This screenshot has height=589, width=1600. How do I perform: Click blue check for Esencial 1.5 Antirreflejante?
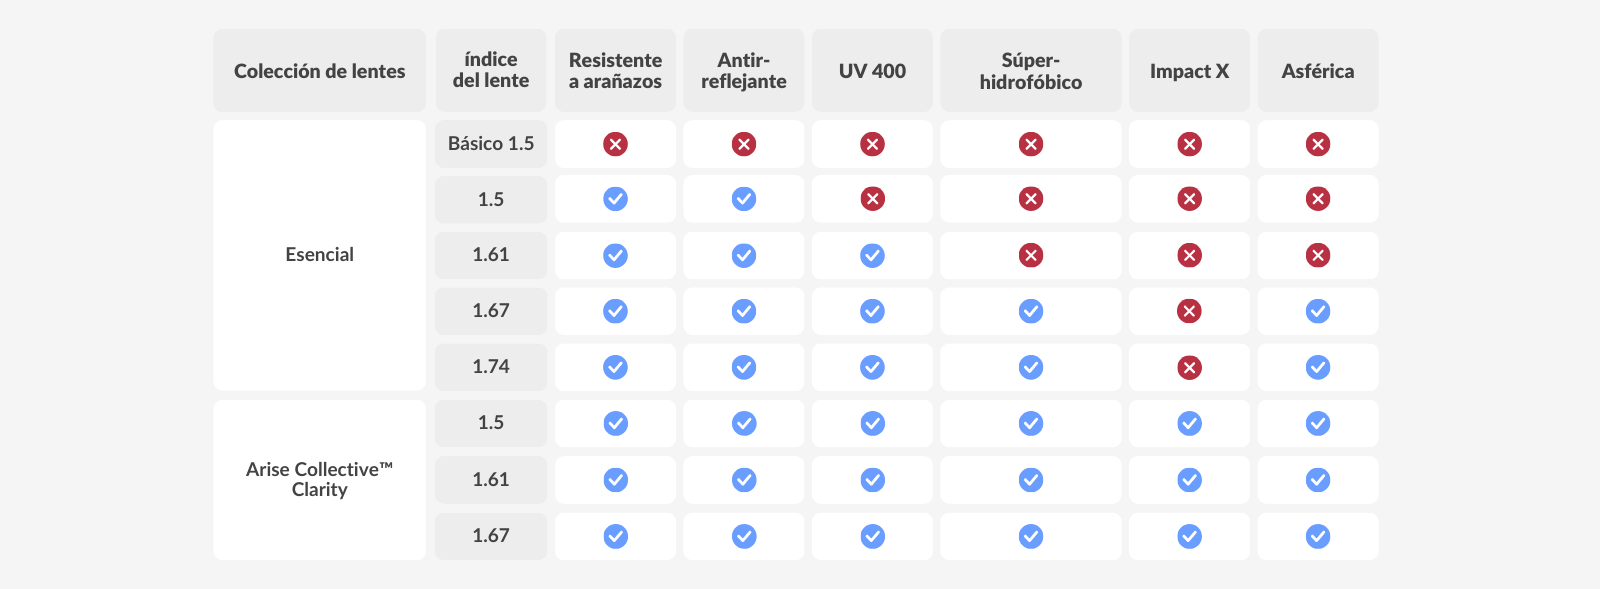click(x=743, y=199)
